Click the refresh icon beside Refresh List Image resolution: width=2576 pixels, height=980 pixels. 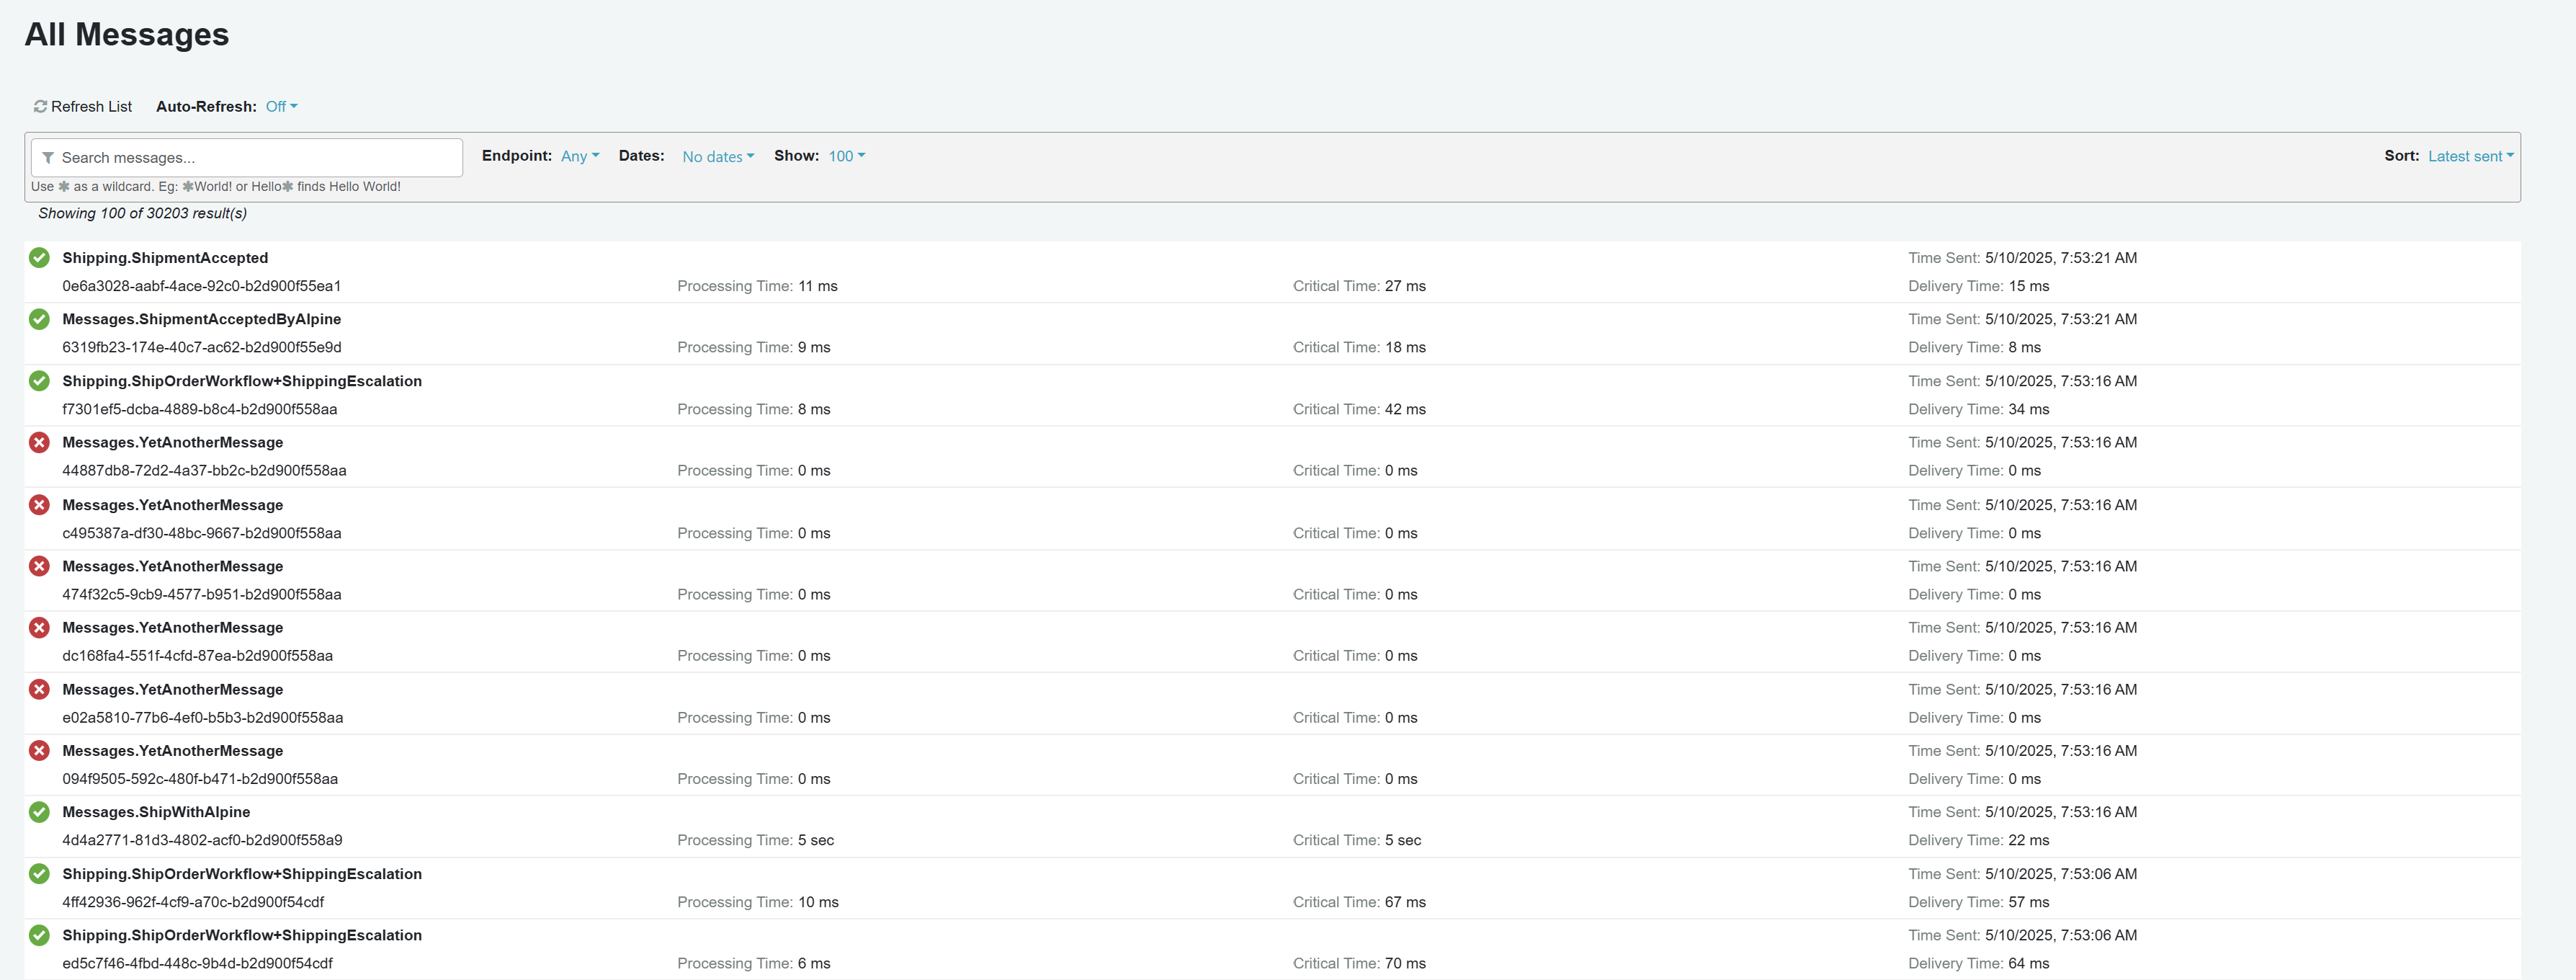[40, 106]
